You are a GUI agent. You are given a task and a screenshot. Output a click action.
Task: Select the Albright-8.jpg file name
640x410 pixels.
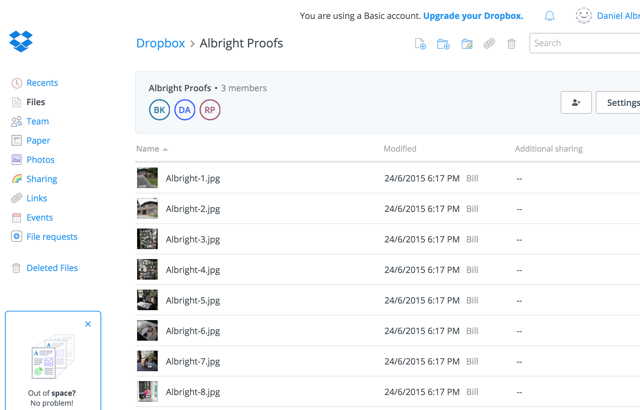point(193,392)
